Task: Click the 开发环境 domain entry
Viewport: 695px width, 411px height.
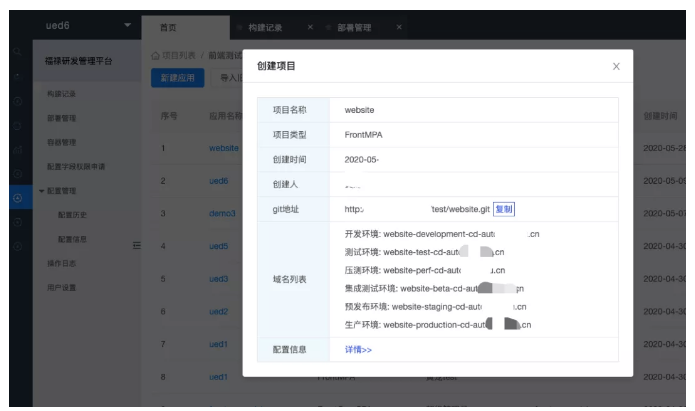Action: (x=442, y=234)
